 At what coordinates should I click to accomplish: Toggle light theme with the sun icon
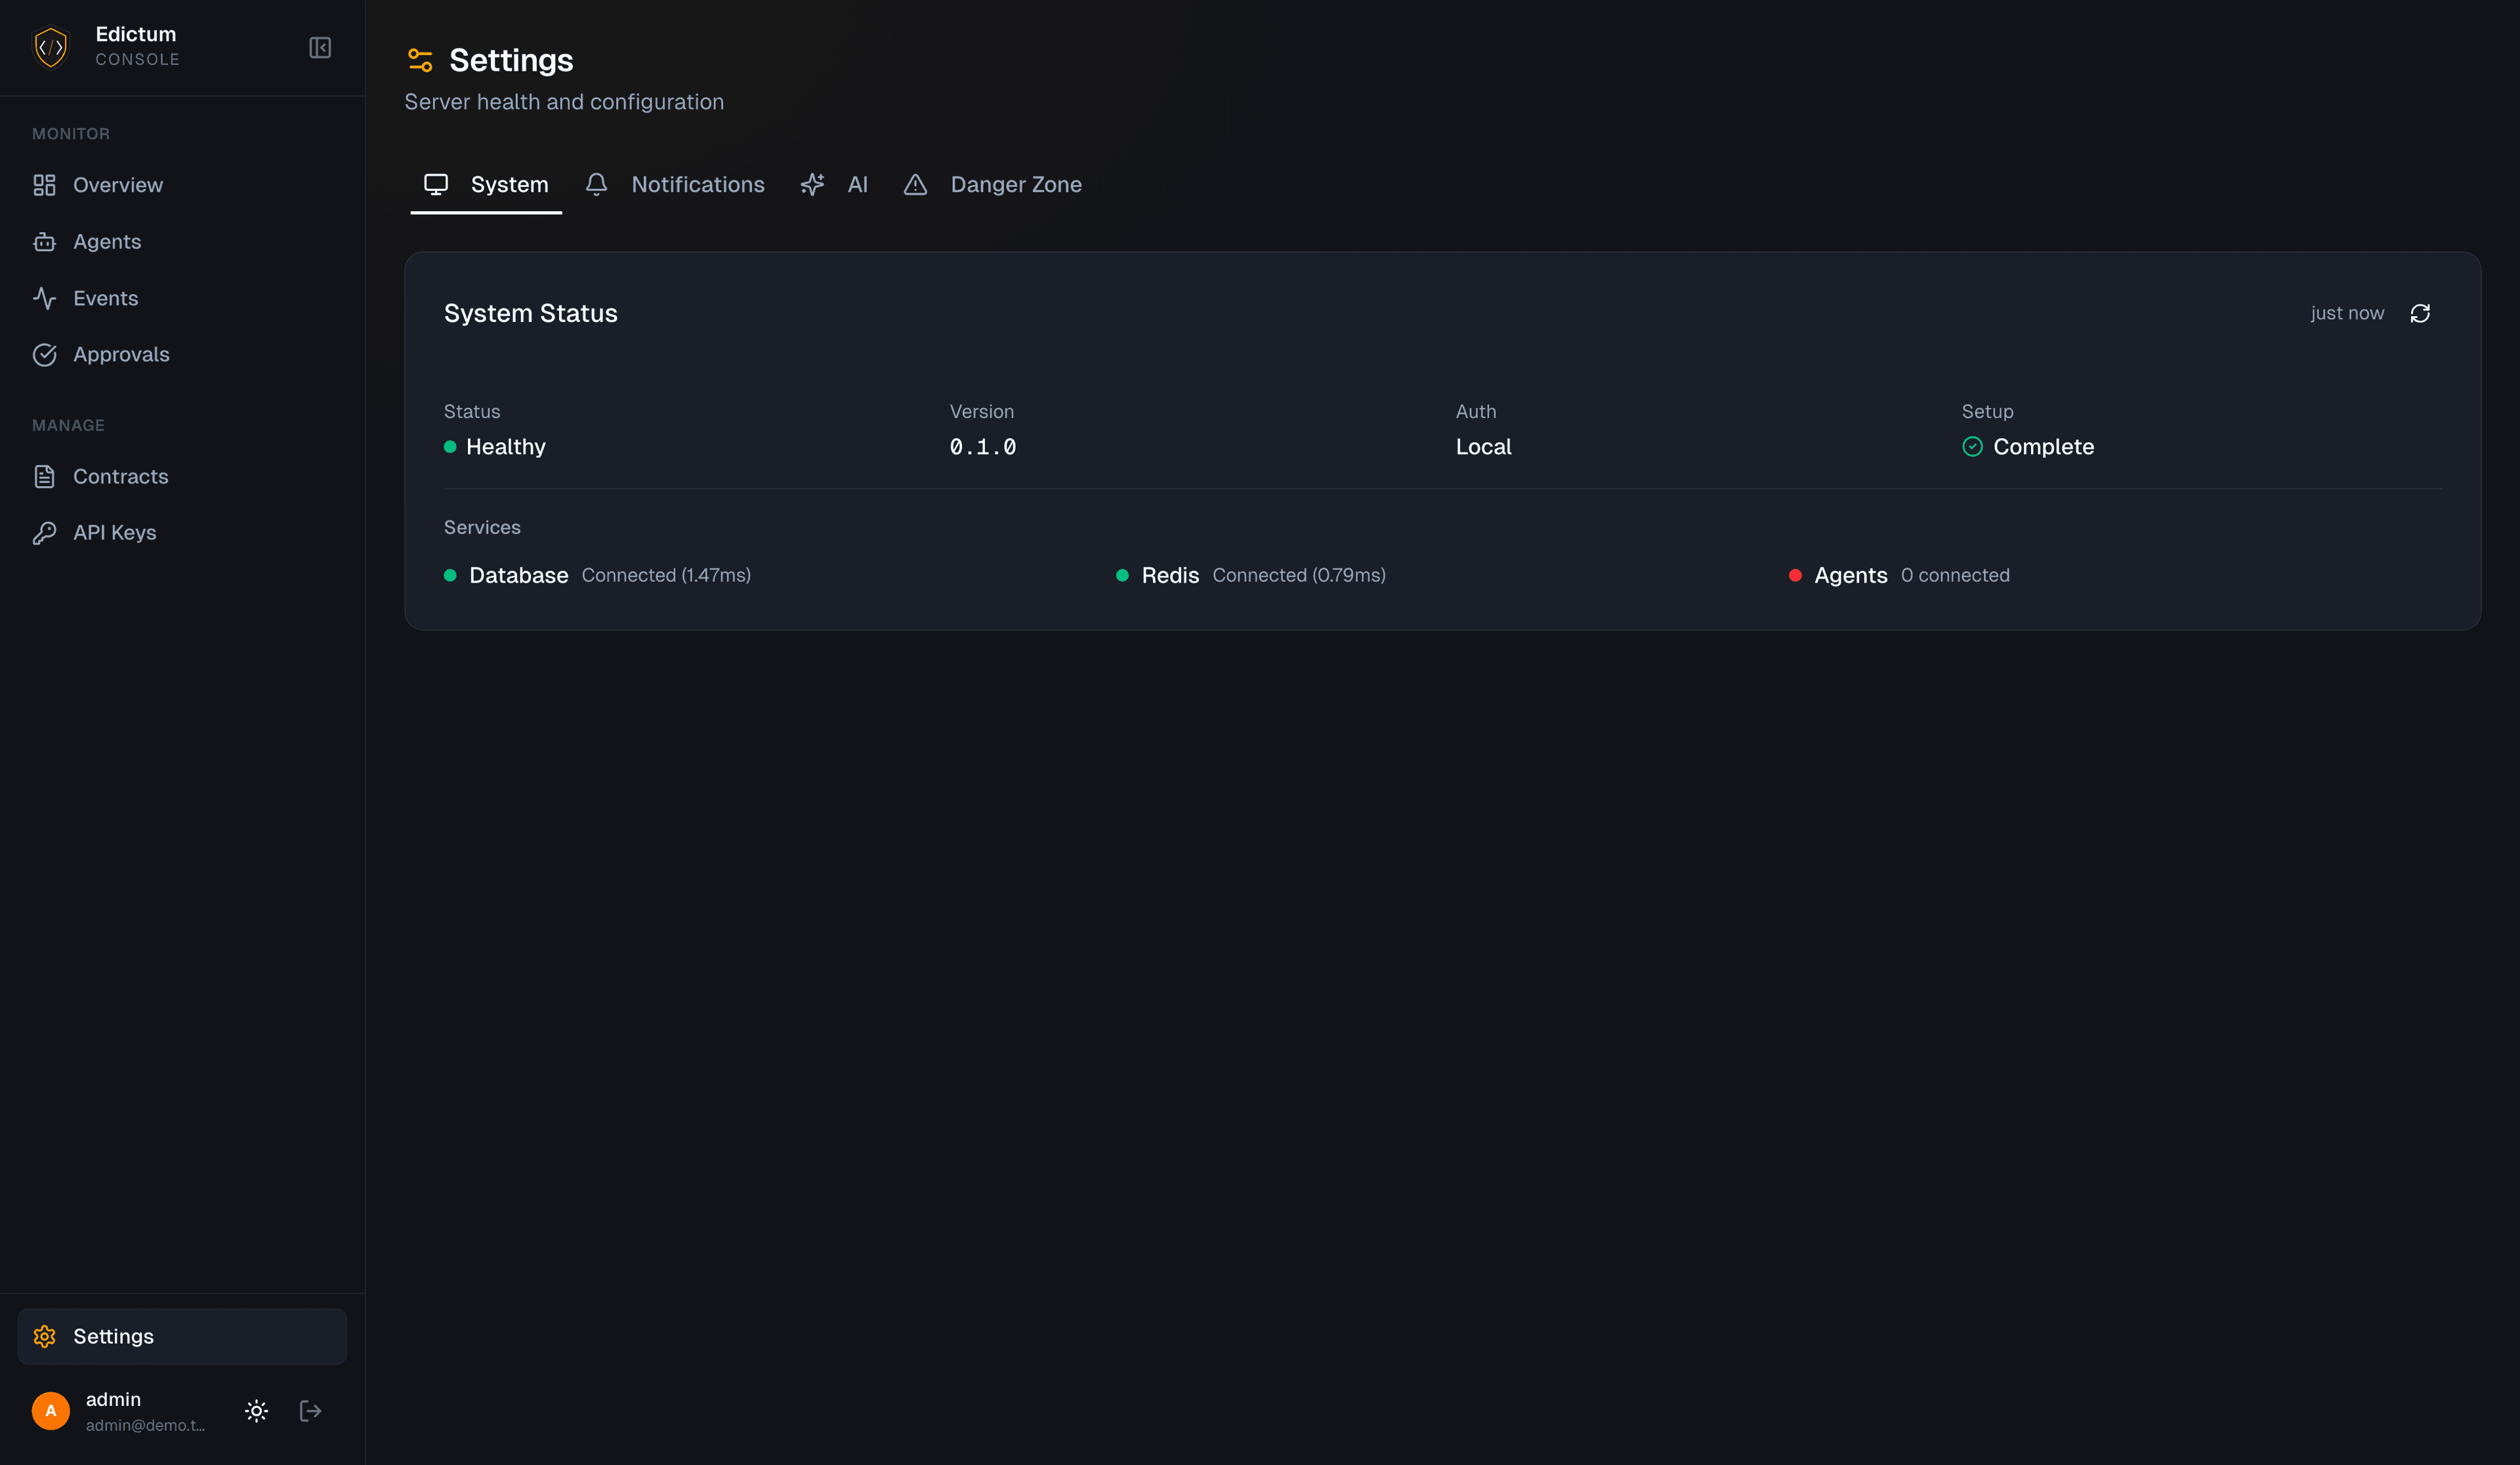point(256,1410)
